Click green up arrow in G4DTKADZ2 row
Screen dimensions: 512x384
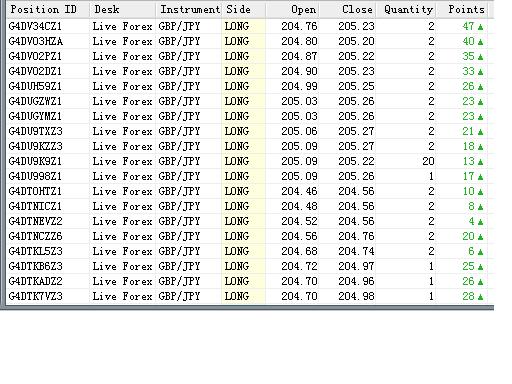click(x=480, y=282)
